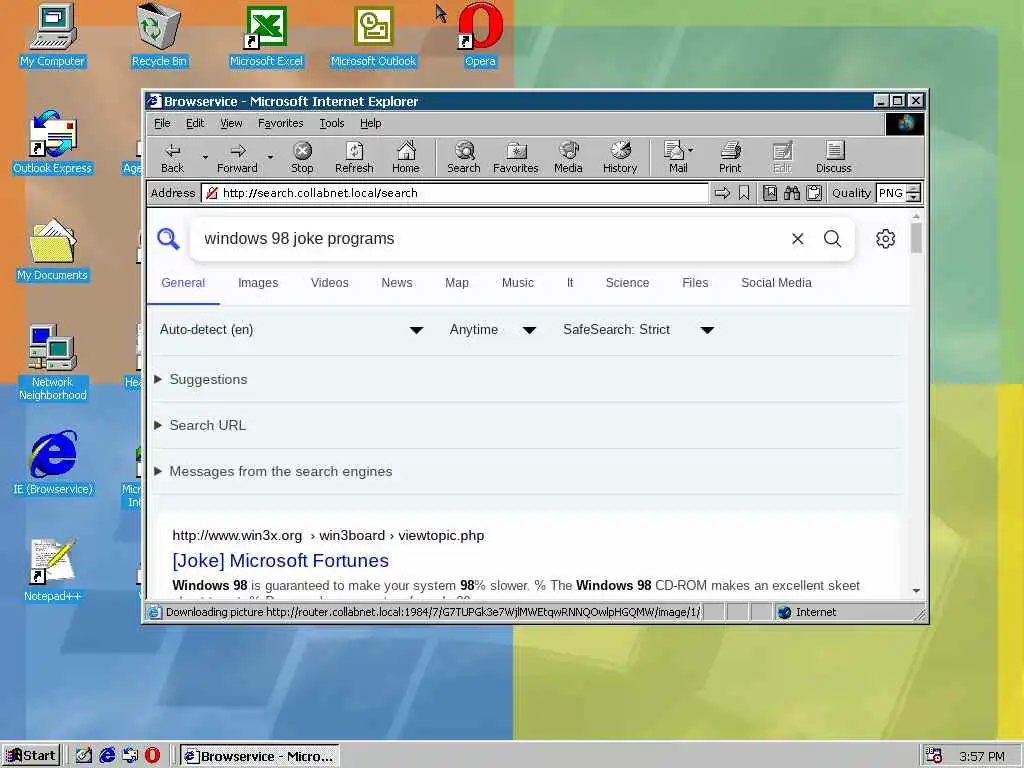The height and width of the screenshot is (768, 1024).
Task: Open the Anytime time range dropdown
Action: click(x=492, y=330)
